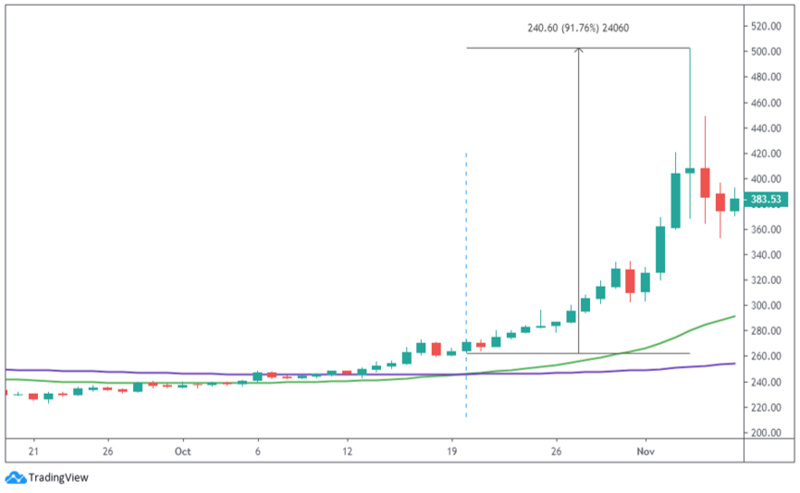Click the date label 26 before Nov

(x=556, y=451)
